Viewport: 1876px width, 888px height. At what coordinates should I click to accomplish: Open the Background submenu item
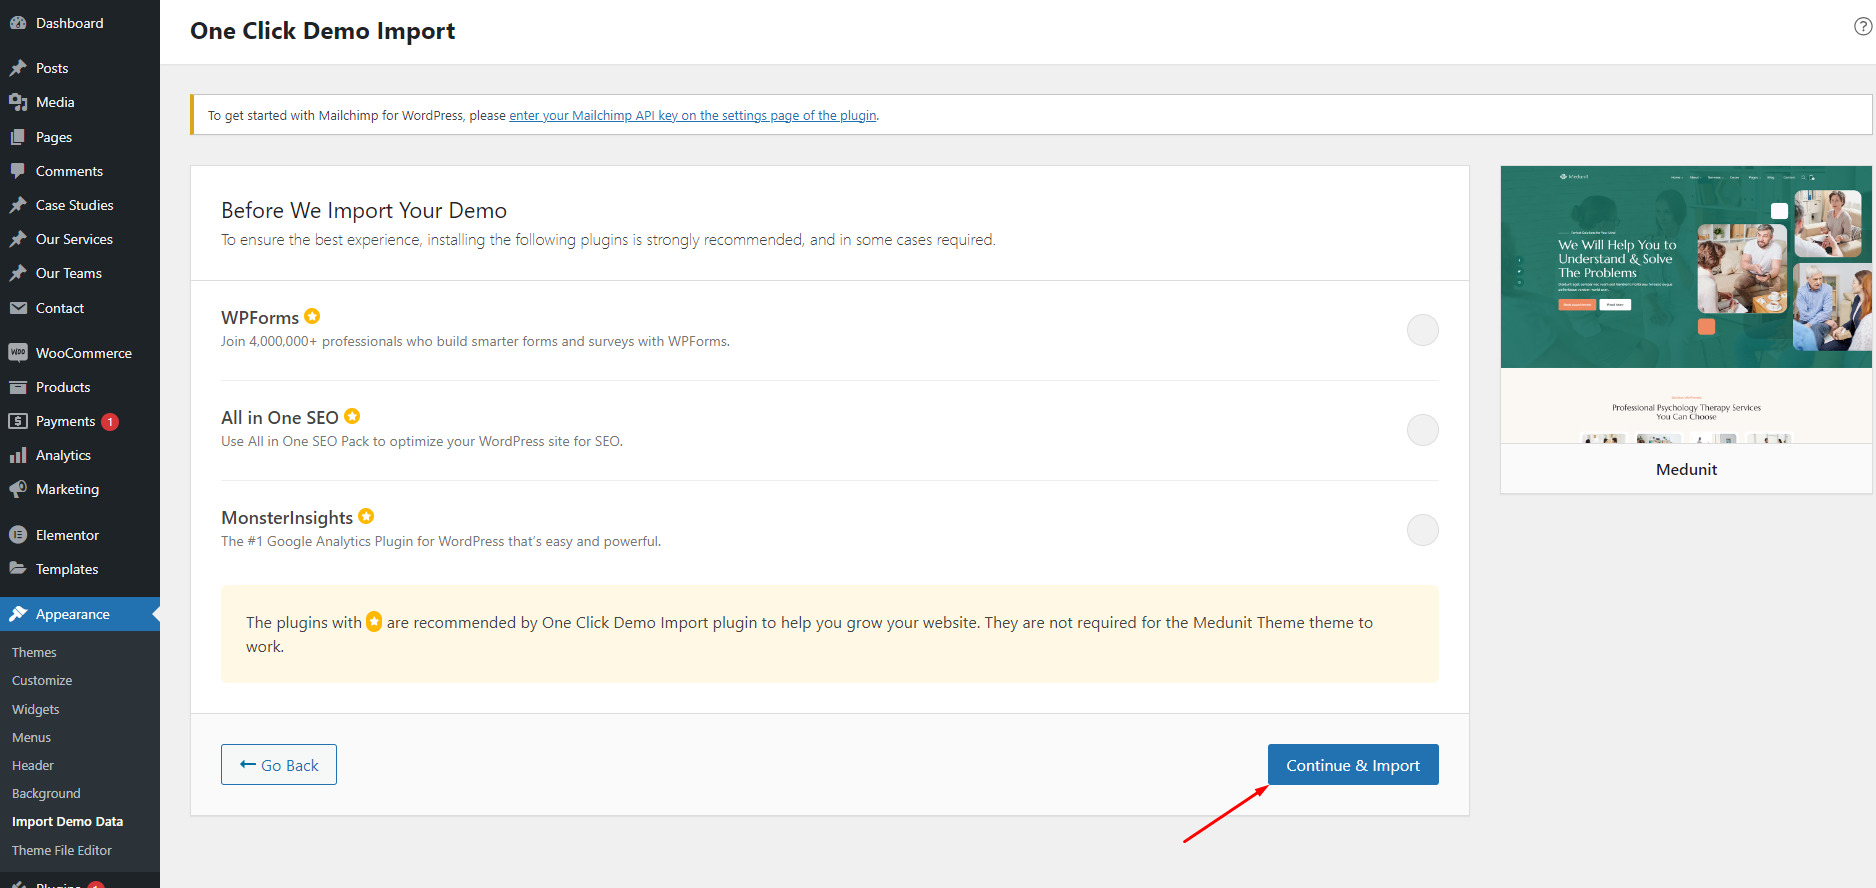pyautogui.click(x=46, y=793)
